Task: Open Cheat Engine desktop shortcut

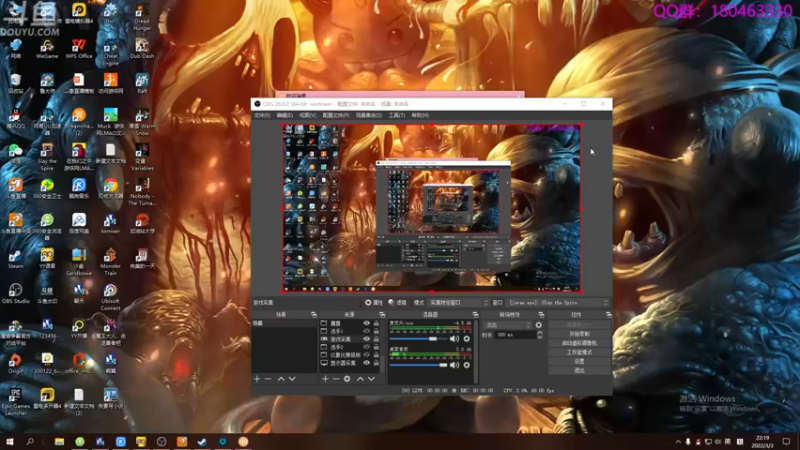Action: (x=110, y=52)
